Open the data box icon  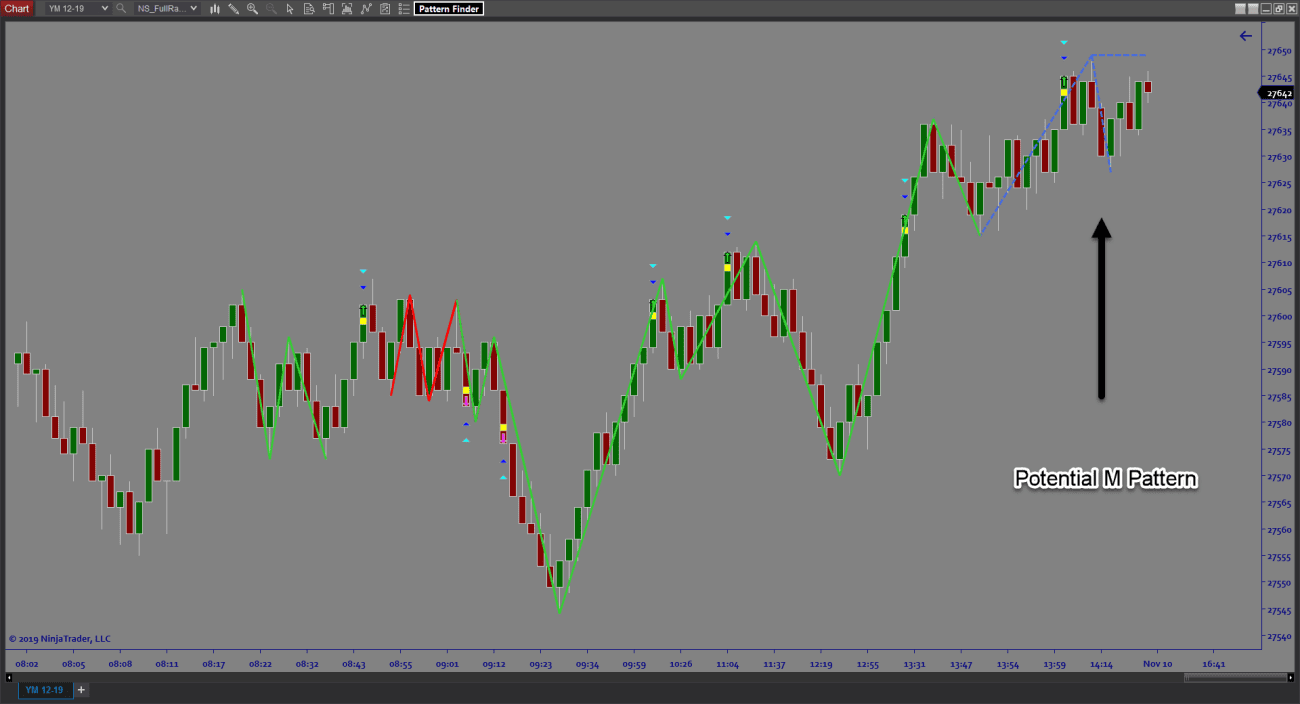(309, 9)
